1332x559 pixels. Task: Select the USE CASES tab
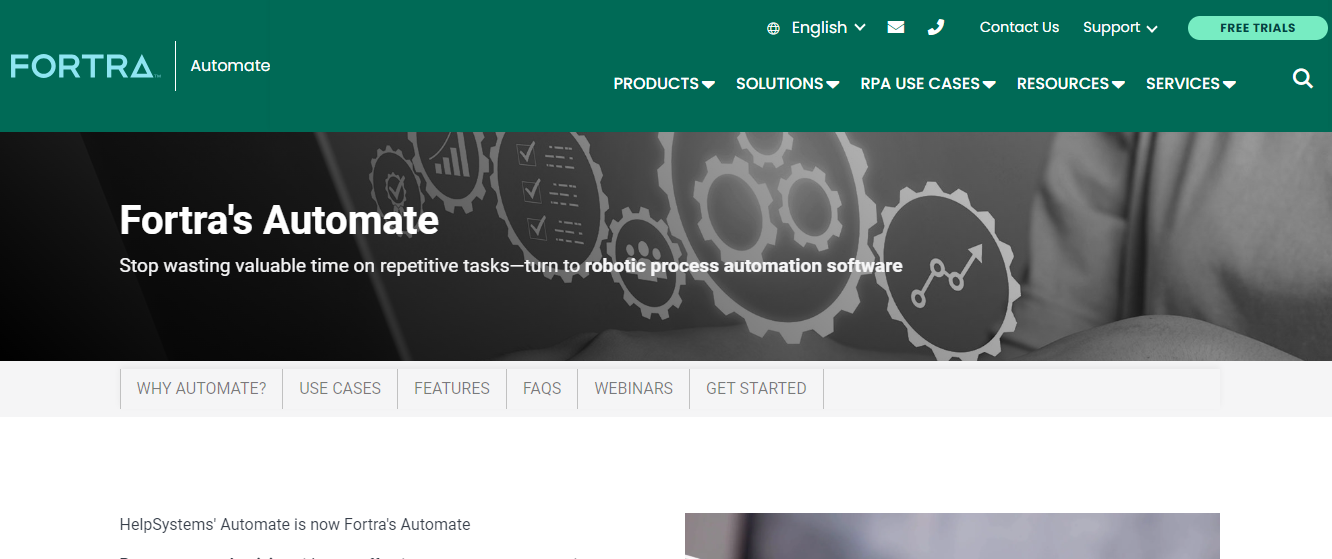[x=340, y=389]
